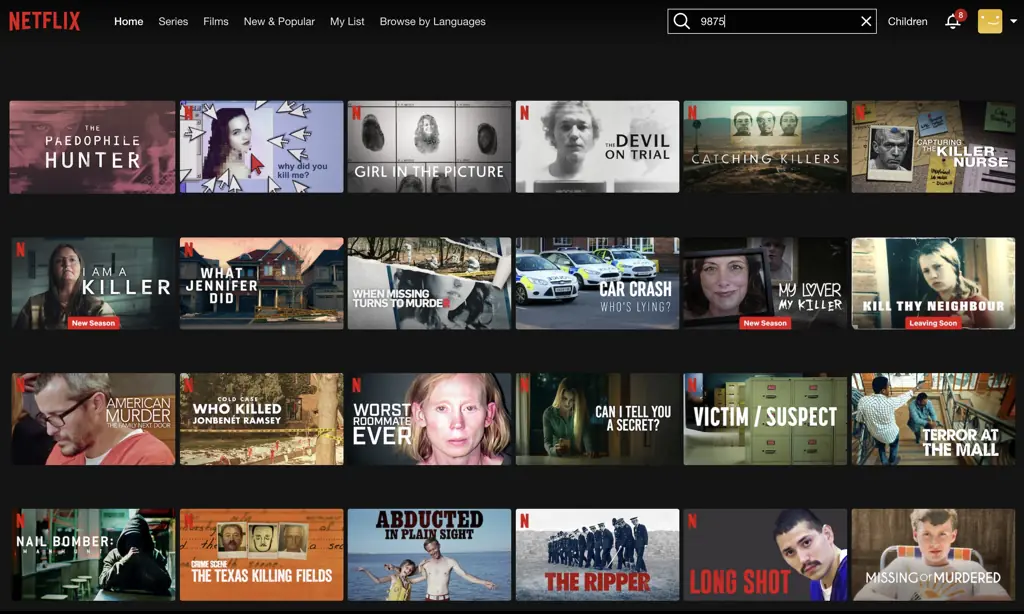View My List

pyautogui.click(x=347, y=21)
